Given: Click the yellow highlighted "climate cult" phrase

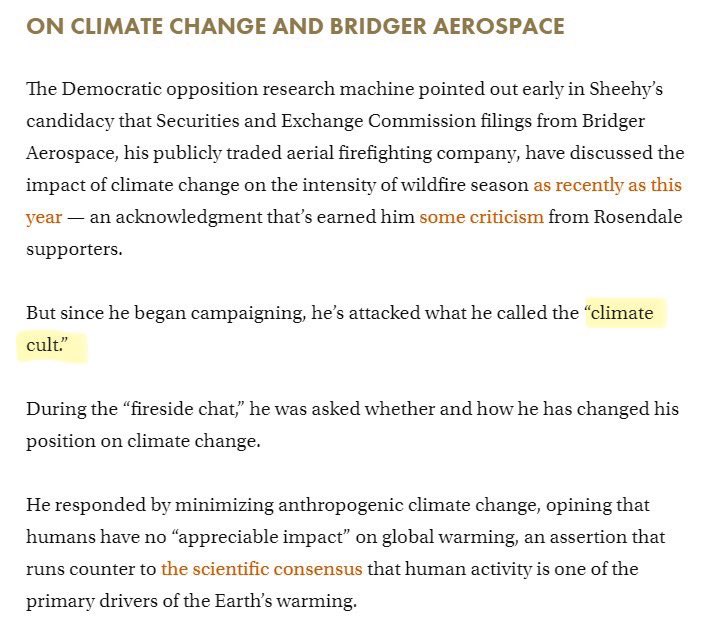Looking at the screenshot, I should (622, 313).
